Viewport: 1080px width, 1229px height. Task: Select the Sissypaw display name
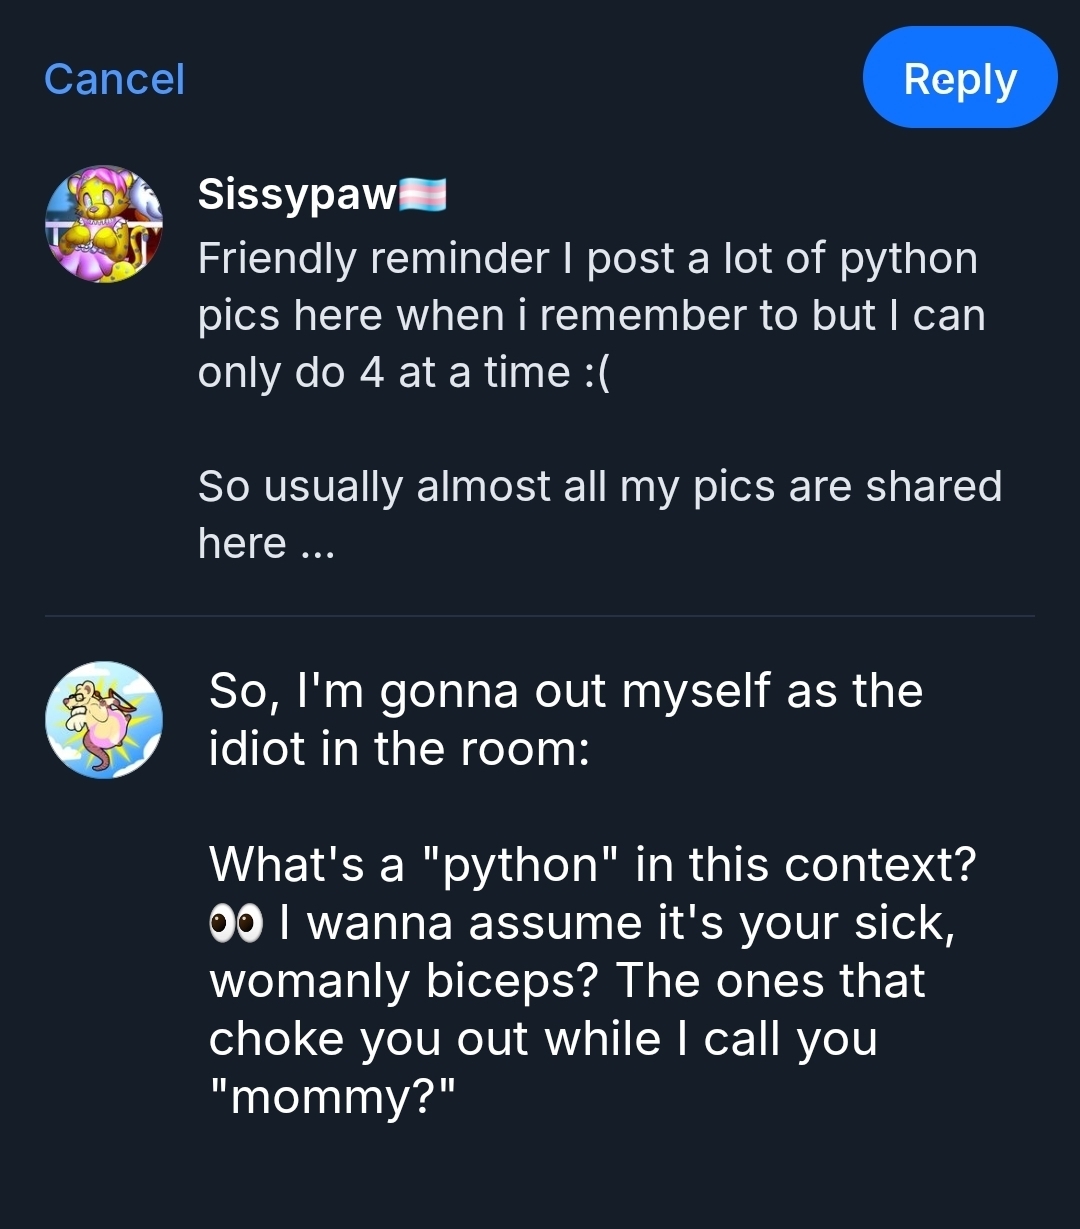coord(297,194)
